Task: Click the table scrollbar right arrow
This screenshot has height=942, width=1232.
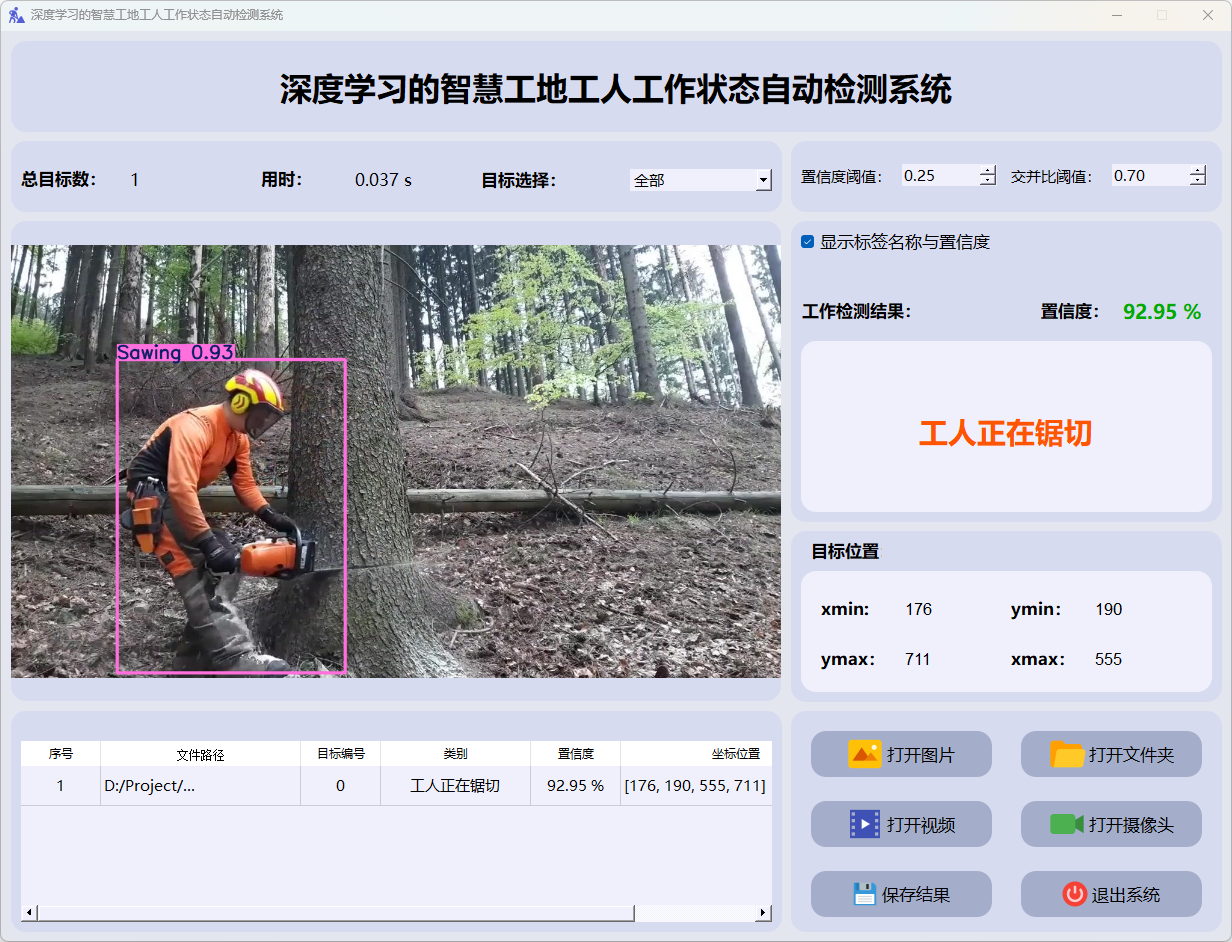Action: 763,912
